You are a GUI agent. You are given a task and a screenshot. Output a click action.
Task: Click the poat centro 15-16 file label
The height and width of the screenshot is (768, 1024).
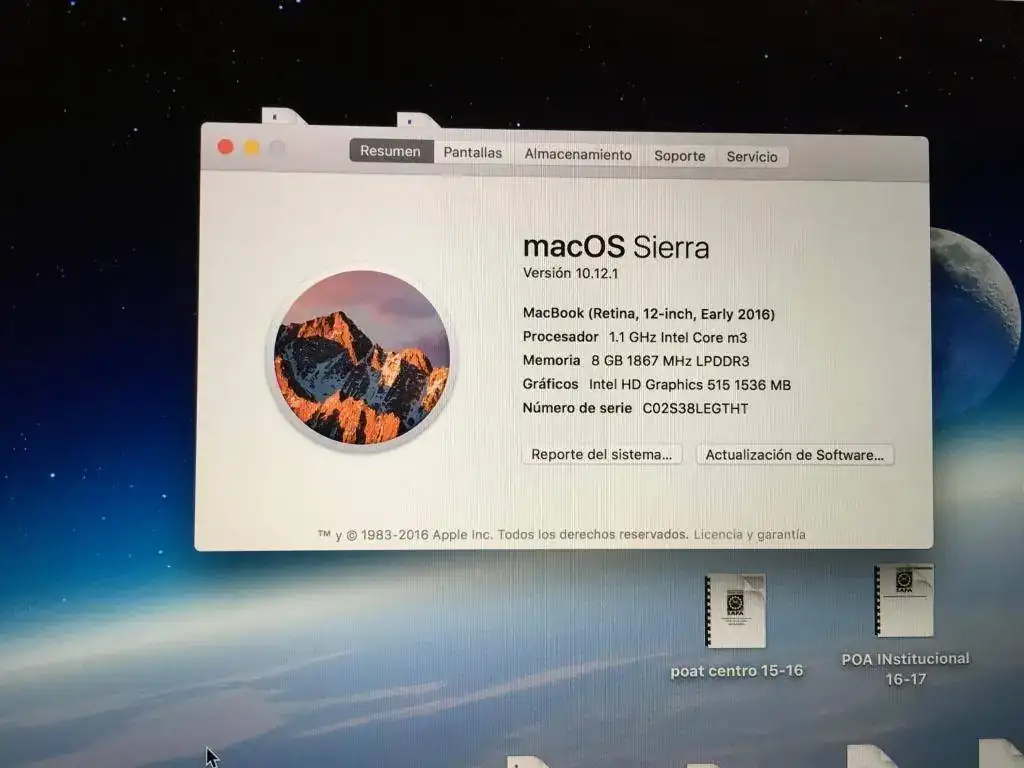737,671
